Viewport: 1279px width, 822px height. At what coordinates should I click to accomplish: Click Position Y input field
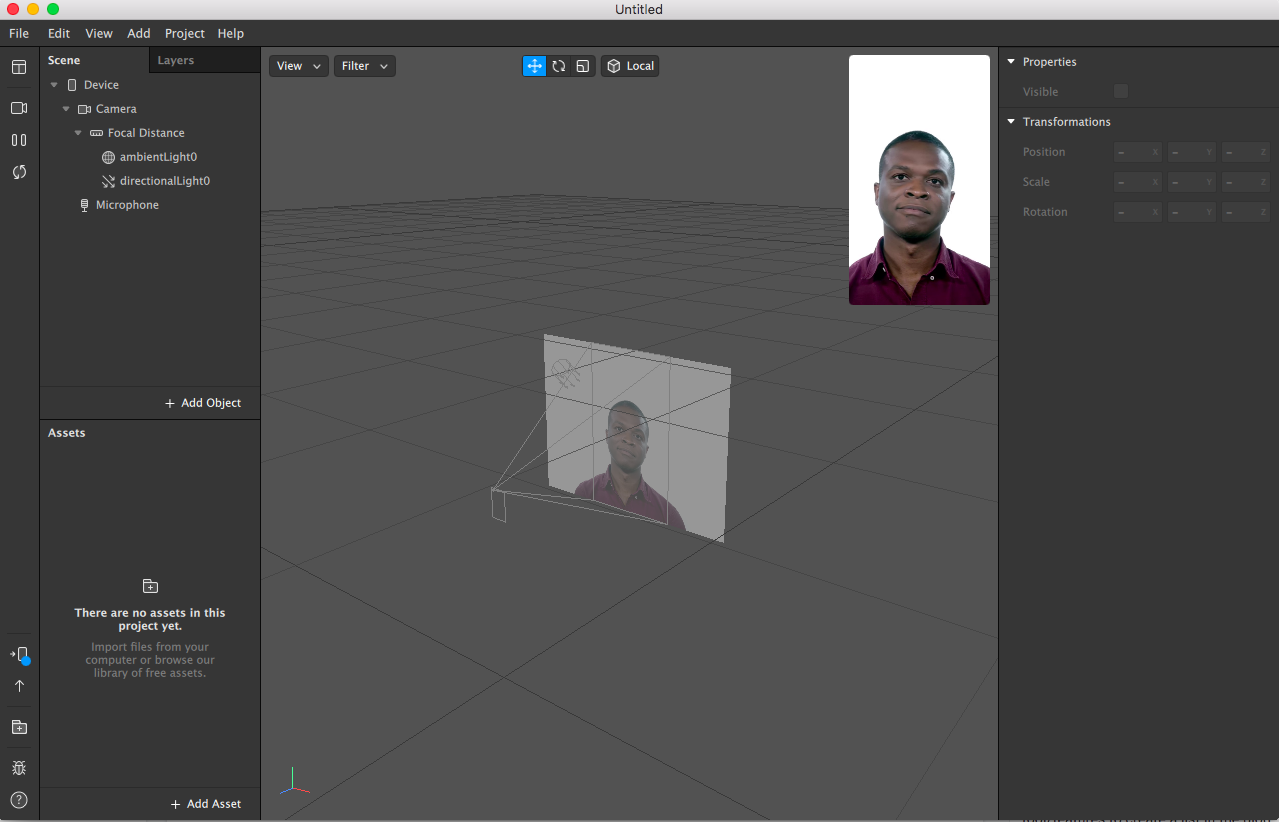coord(1192,152)
